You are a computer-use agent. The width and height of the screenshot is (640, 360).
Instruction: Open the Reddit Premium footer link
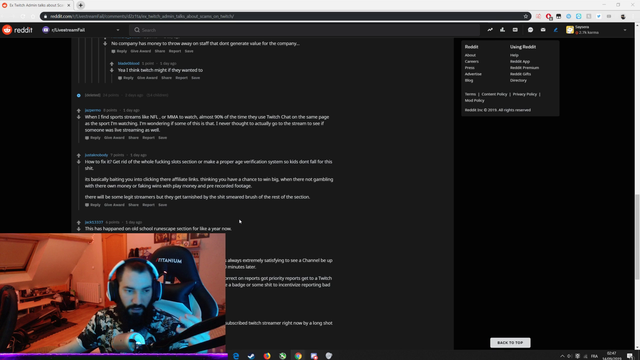(524, 68)
